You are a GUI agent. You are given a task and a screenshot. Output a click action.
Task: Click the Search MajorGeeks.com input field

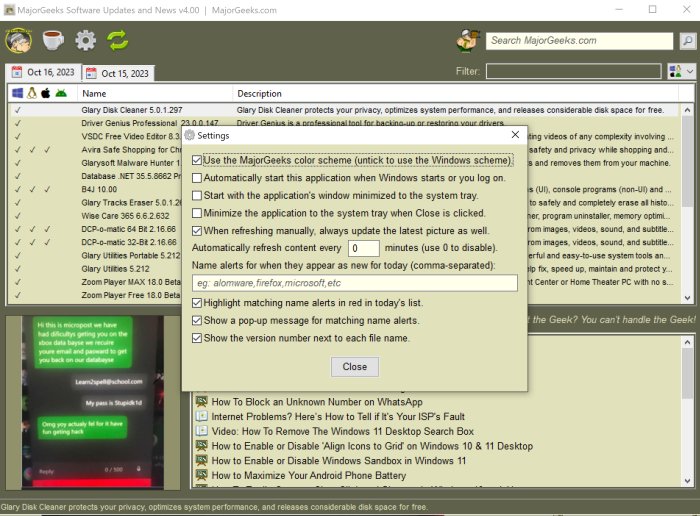(x=579, y=41)
